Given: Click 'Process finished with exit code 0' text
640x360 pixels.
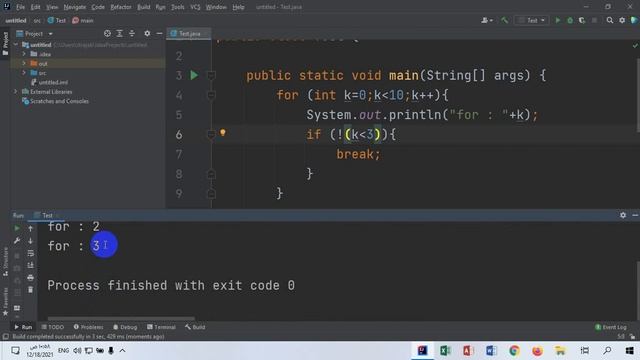Looking at the screenshot, I should click(171, 285).
